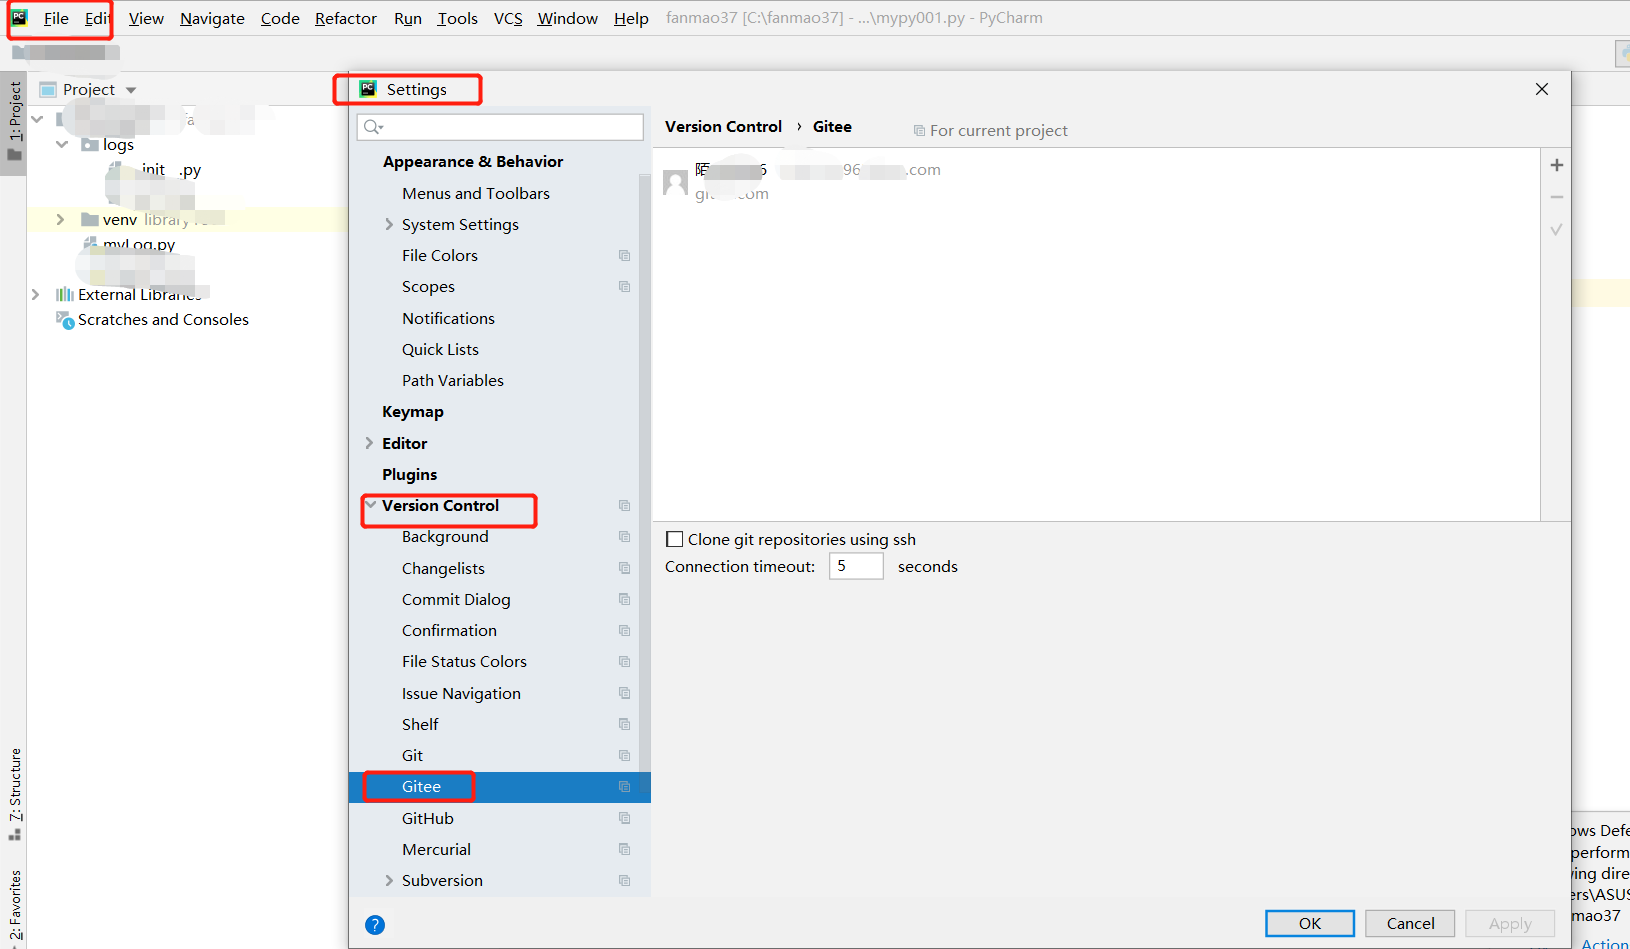Open the Code menu

pos(280,18)
